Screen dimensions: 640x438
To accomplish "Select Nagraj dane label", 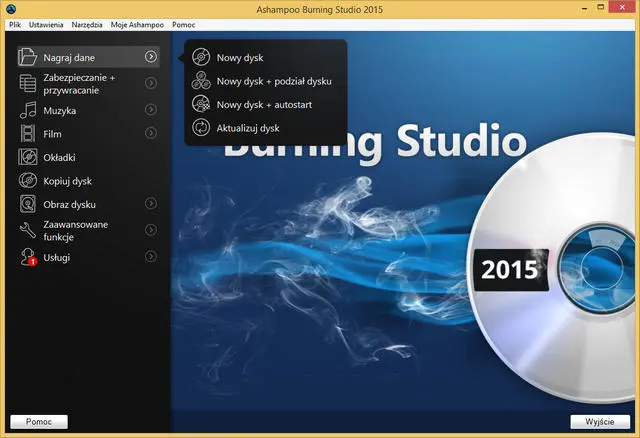I will (x=69, y=58).
